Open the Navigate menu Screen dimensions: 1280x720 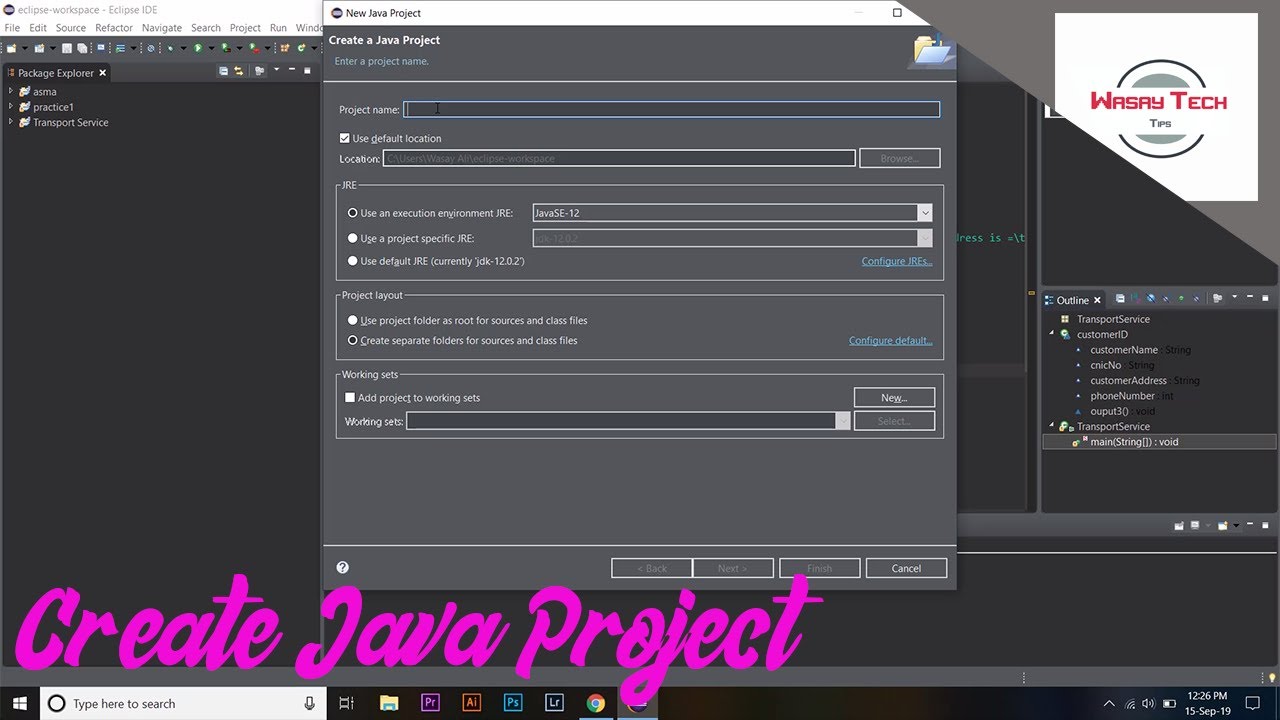[162, 28]
